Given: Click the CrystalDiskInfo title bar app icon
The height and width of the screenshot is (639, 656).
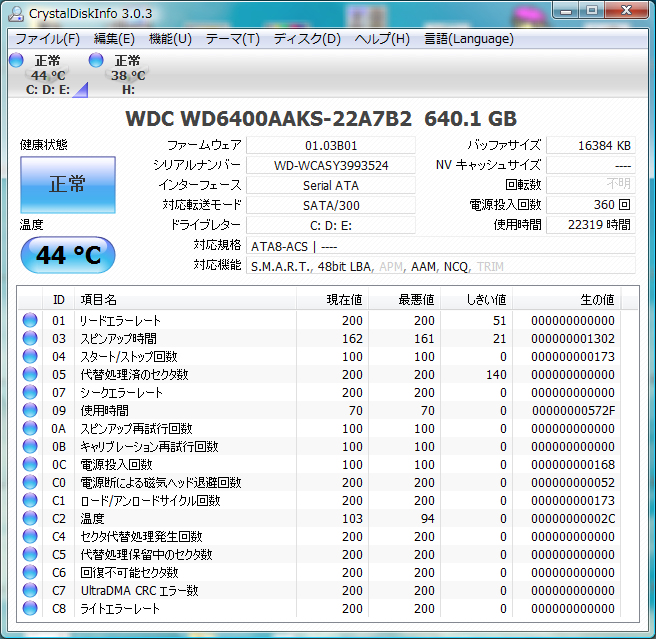Looking at the screenshot, I should click(x=16, y=13).
